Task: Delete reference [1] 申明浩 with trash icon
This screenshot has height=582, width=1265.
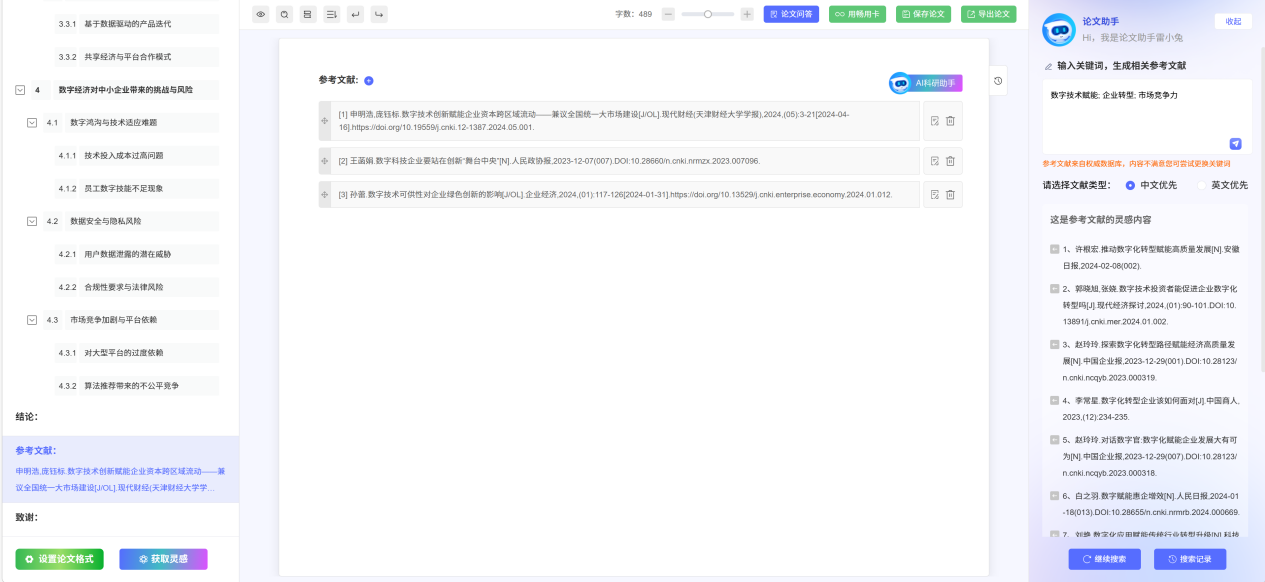Action: click(950, 121)
